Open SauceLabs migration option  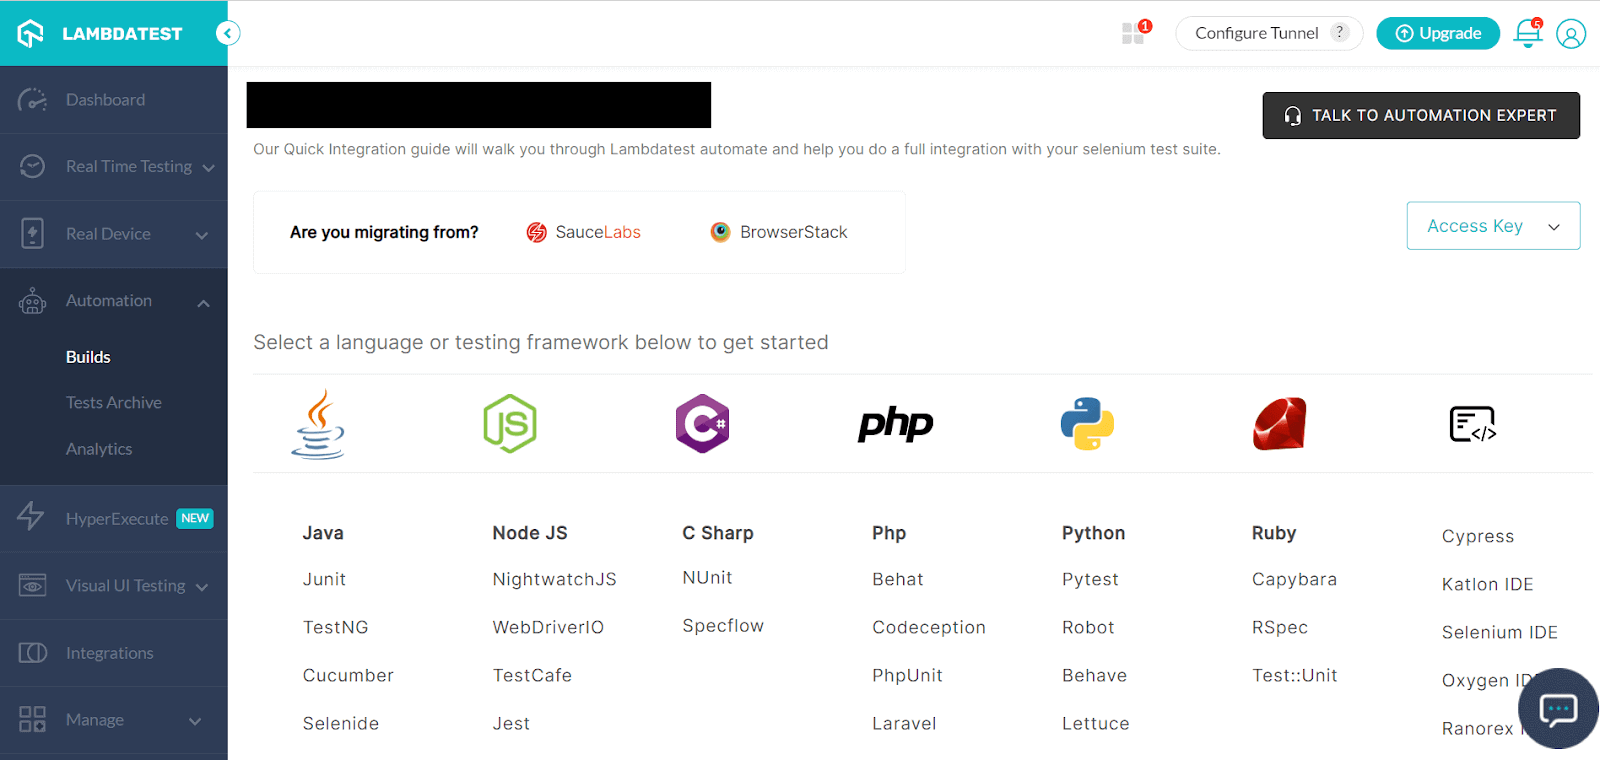[x=583, y=232]
